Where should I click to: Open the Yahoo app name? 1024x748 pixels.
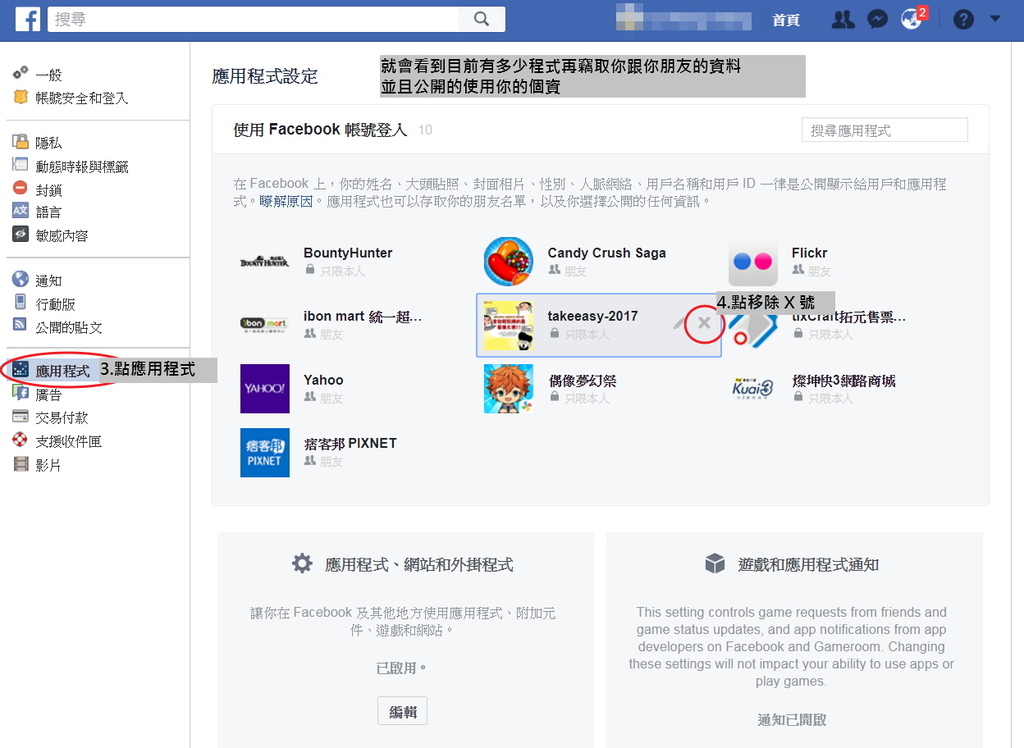(x=323, y=380)
